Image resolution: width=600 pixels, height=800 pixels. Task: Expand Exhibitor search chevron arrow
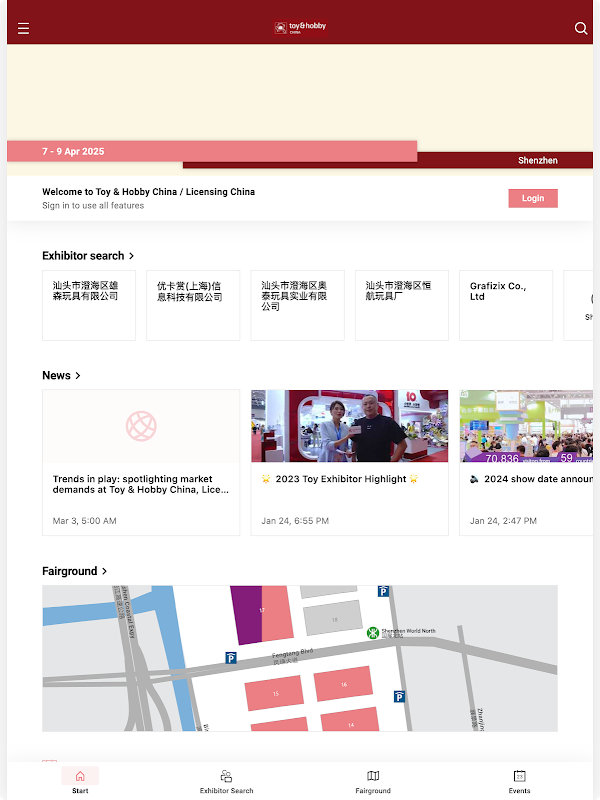coord(132,256)
